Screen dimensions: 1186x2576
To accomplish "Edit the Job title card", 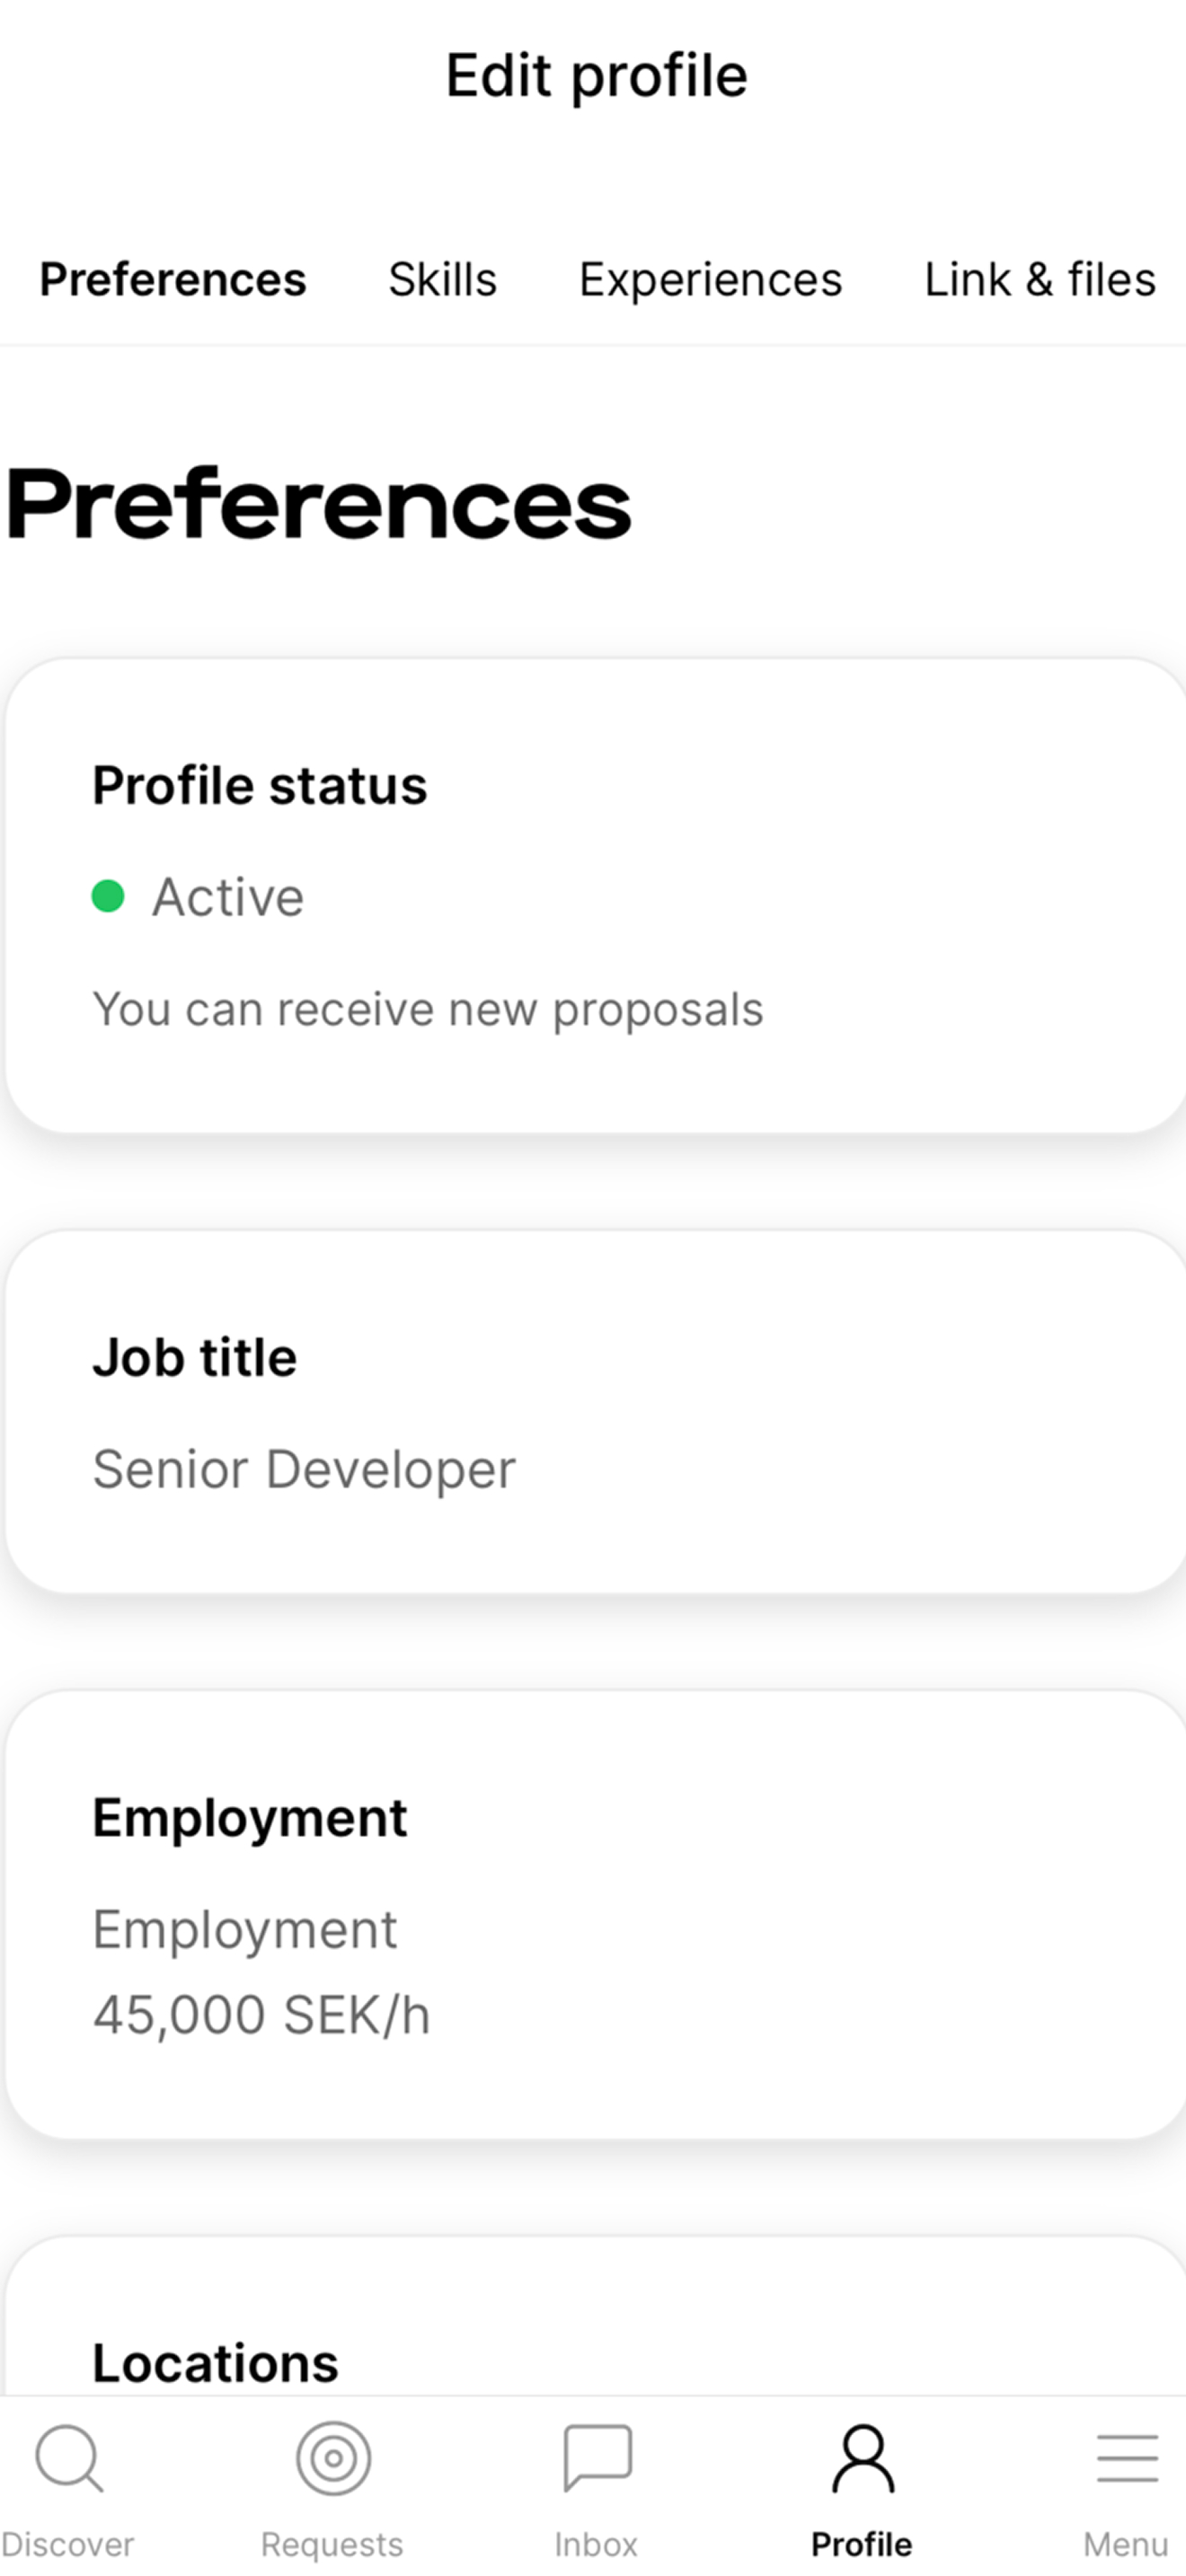I will click(x=596, y=1411).
